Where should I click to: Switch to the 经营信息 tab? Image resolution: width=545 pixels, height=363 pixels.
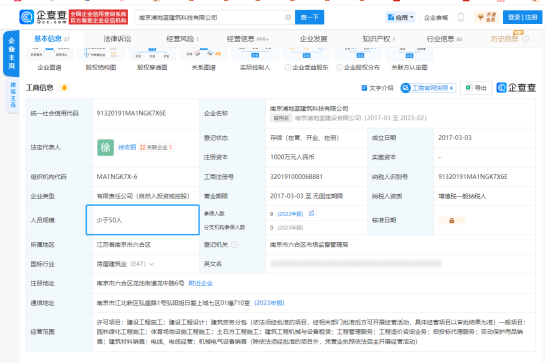pos(248,39)
